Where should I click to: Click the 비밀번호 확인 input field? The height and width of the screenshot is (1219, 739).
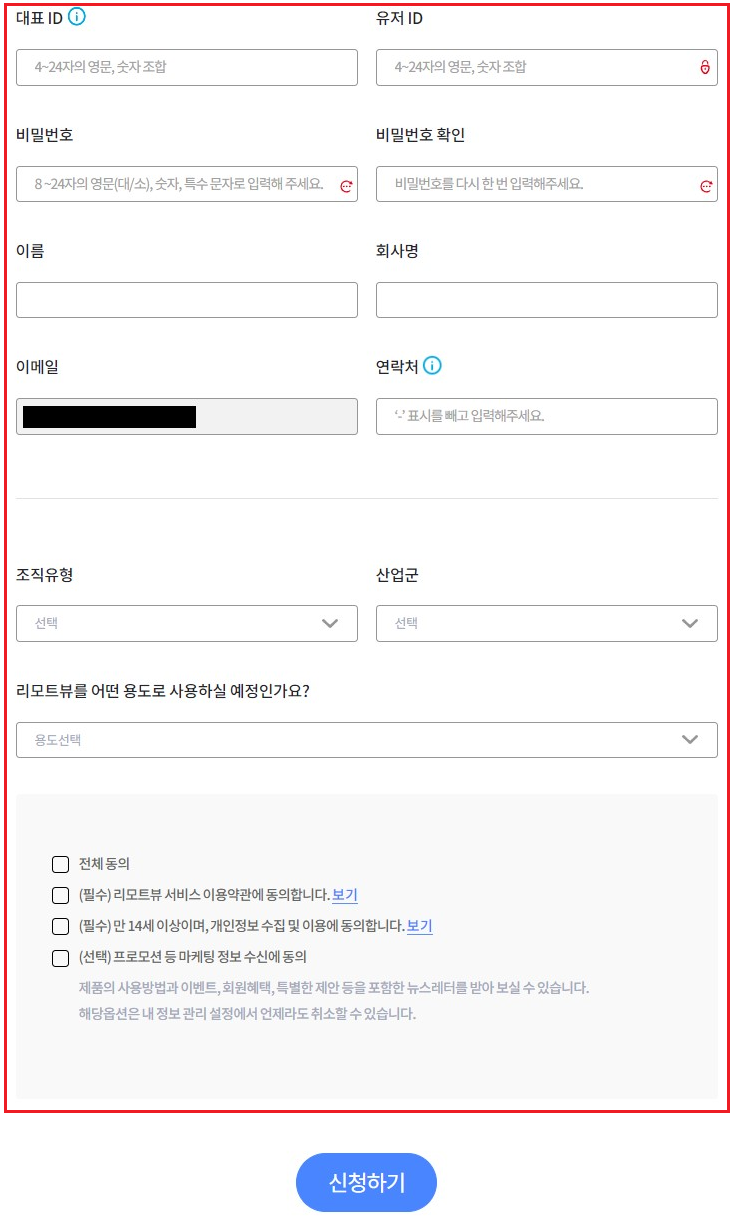(547, 184)
